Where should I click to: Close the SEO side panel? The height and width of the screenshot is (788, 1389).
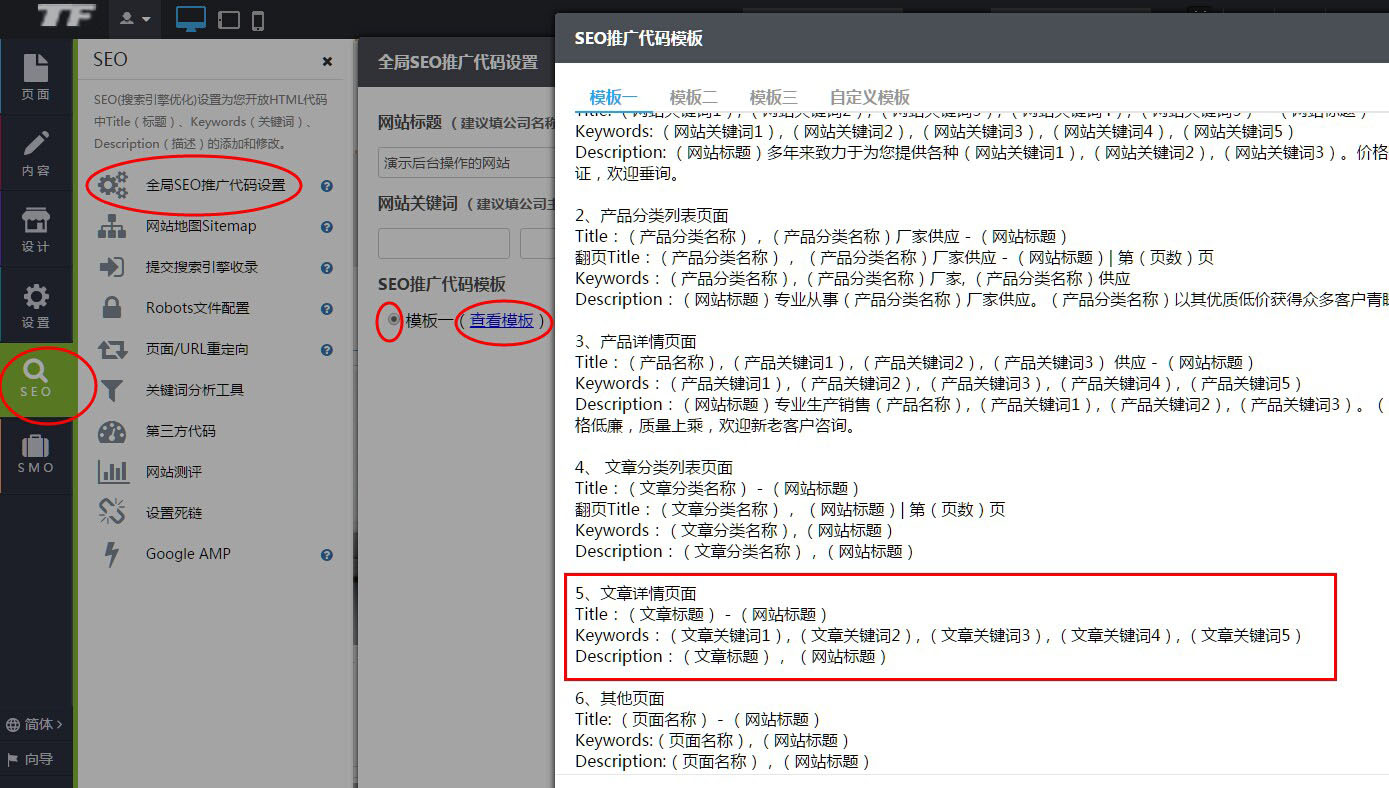[x=327, y=61]
